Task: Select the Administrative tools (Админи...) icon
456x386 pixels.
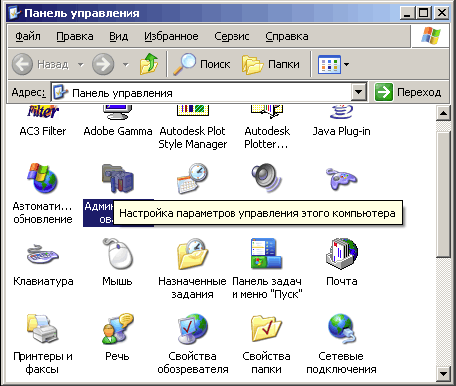Action: click(x=117, y=178)
